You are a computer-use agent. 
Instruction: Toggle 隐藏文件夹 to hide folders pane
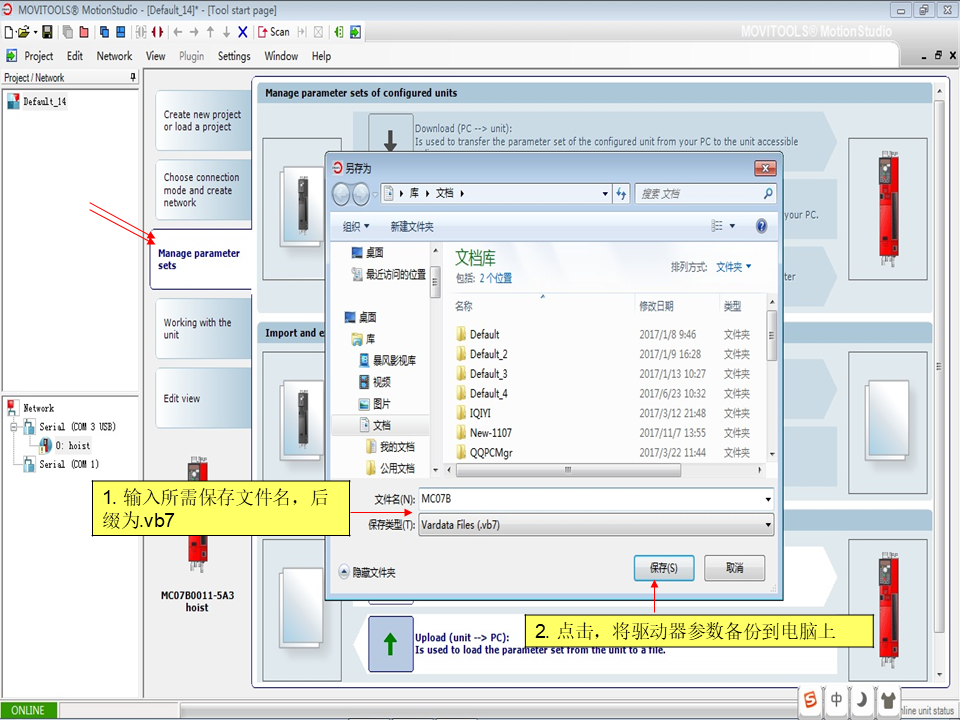point(366,573)
